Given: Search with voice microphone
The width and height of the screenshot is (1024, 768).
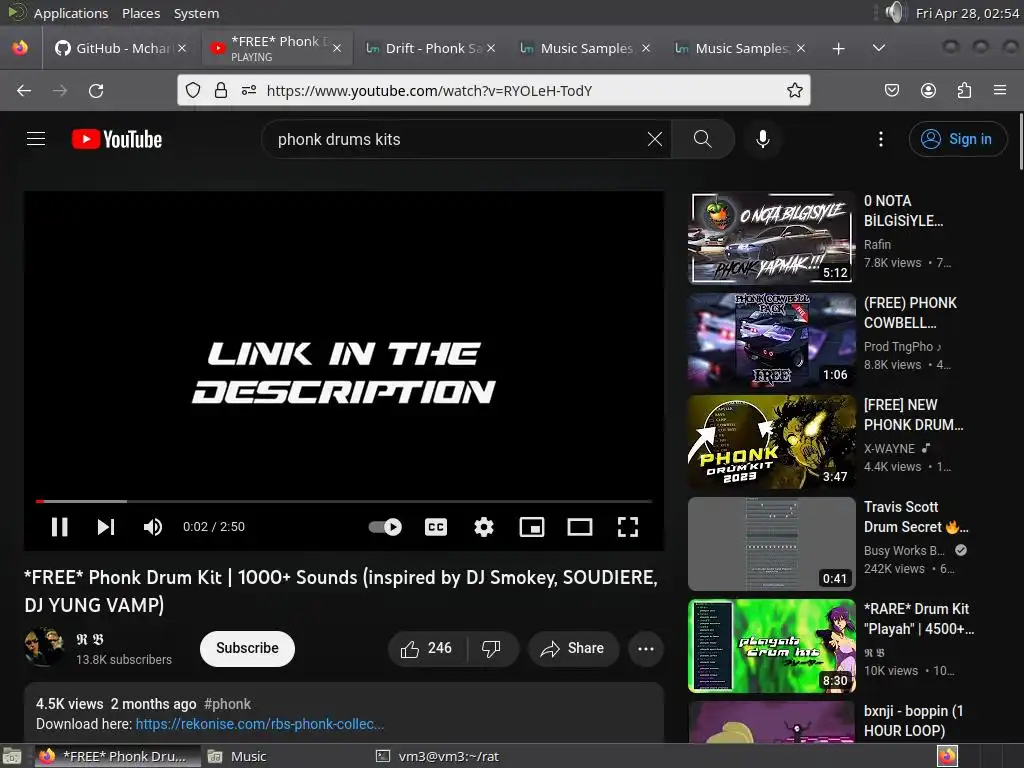Looking at the screenshot, I should pyautogui.click(x=762, y=139).
